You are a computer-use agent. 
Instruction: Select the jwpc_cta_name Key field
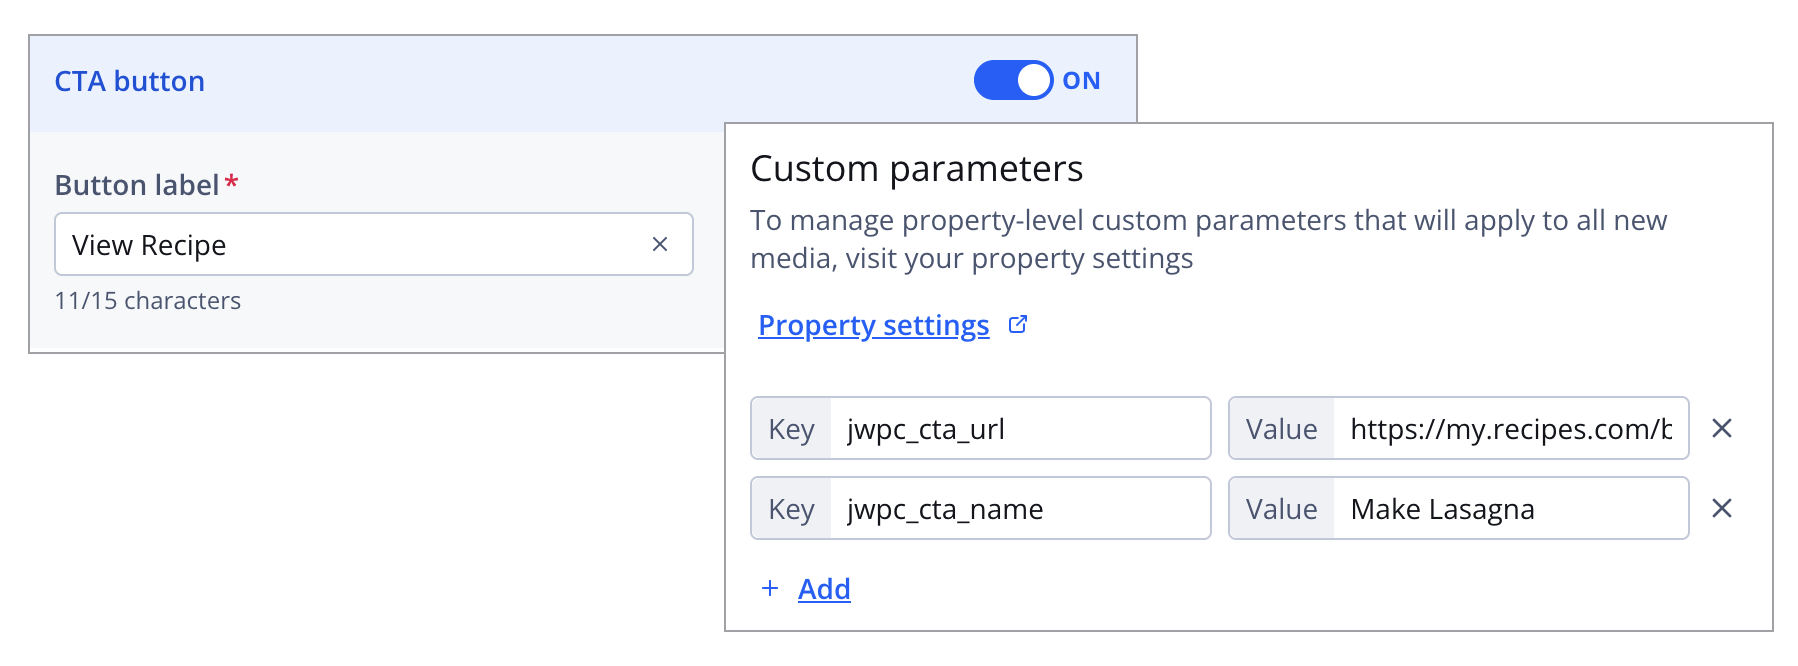(1020, 508)
